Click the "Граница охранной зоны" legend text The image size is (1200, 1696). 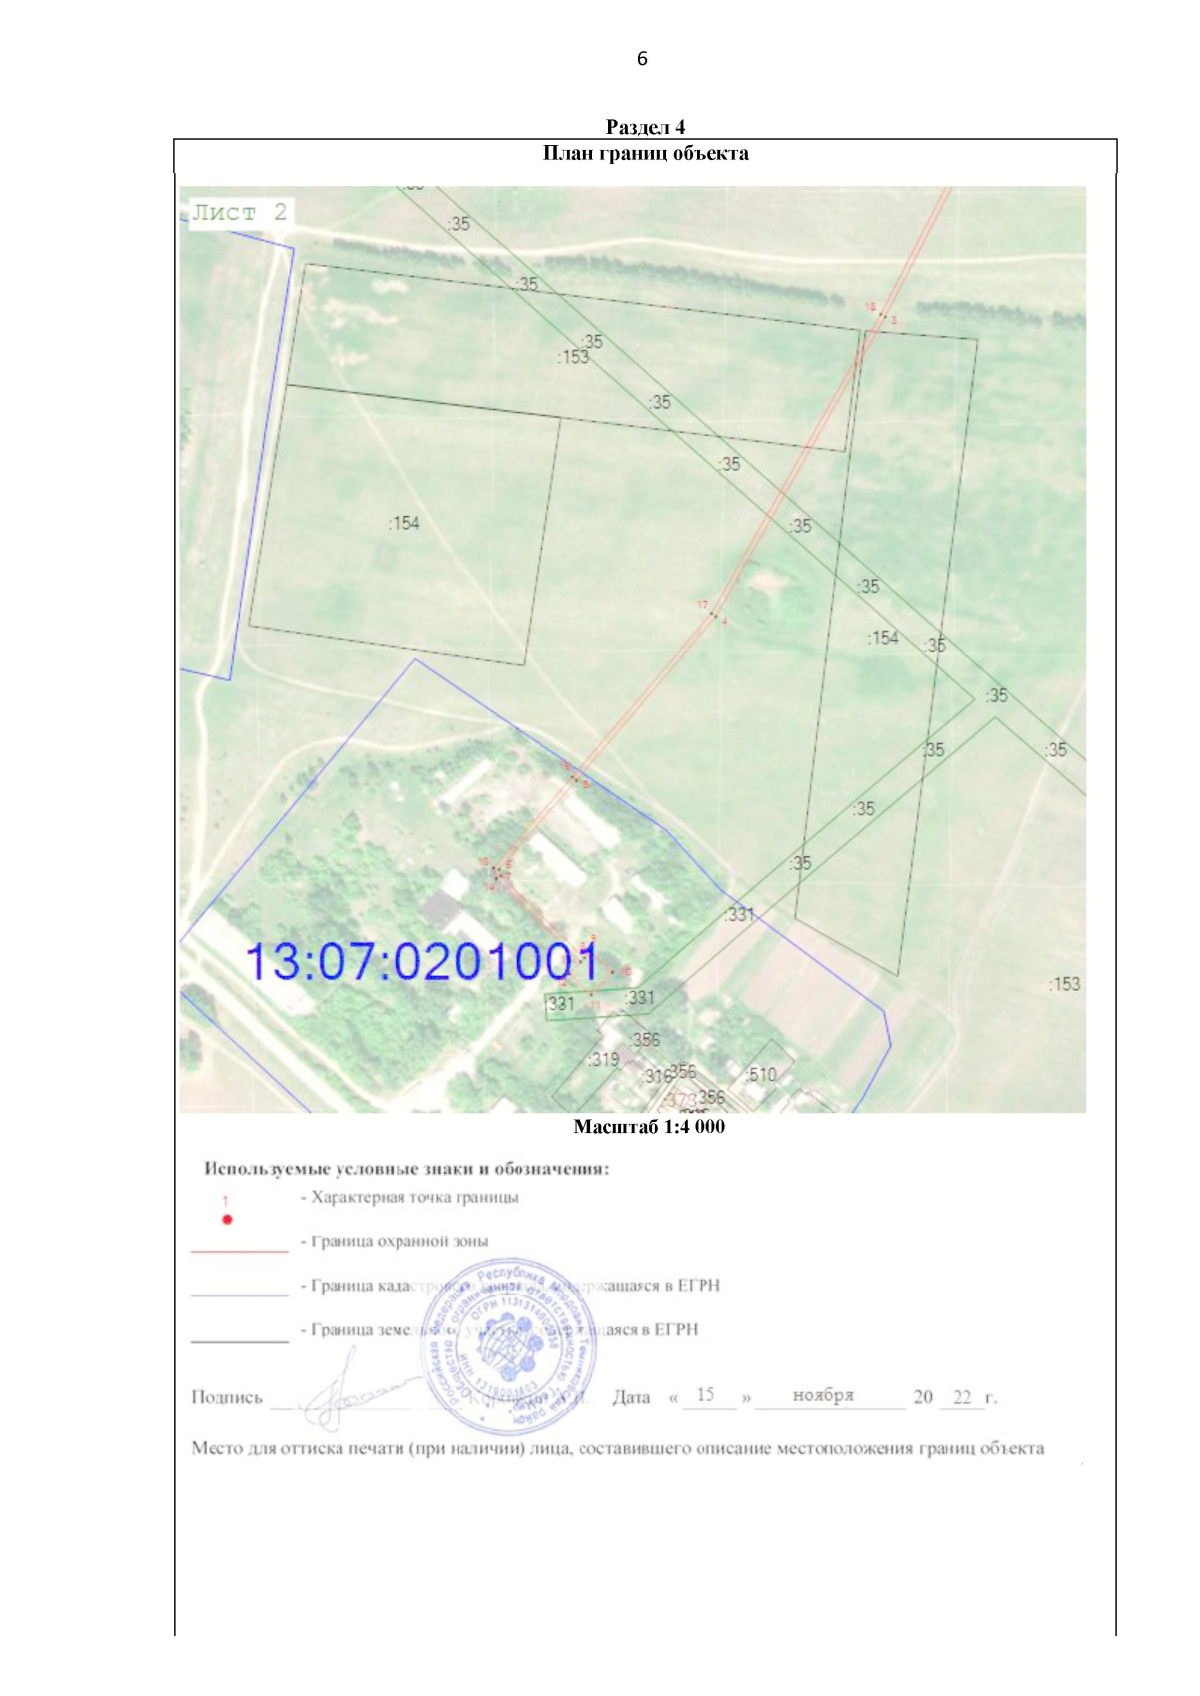[399, 1241]
